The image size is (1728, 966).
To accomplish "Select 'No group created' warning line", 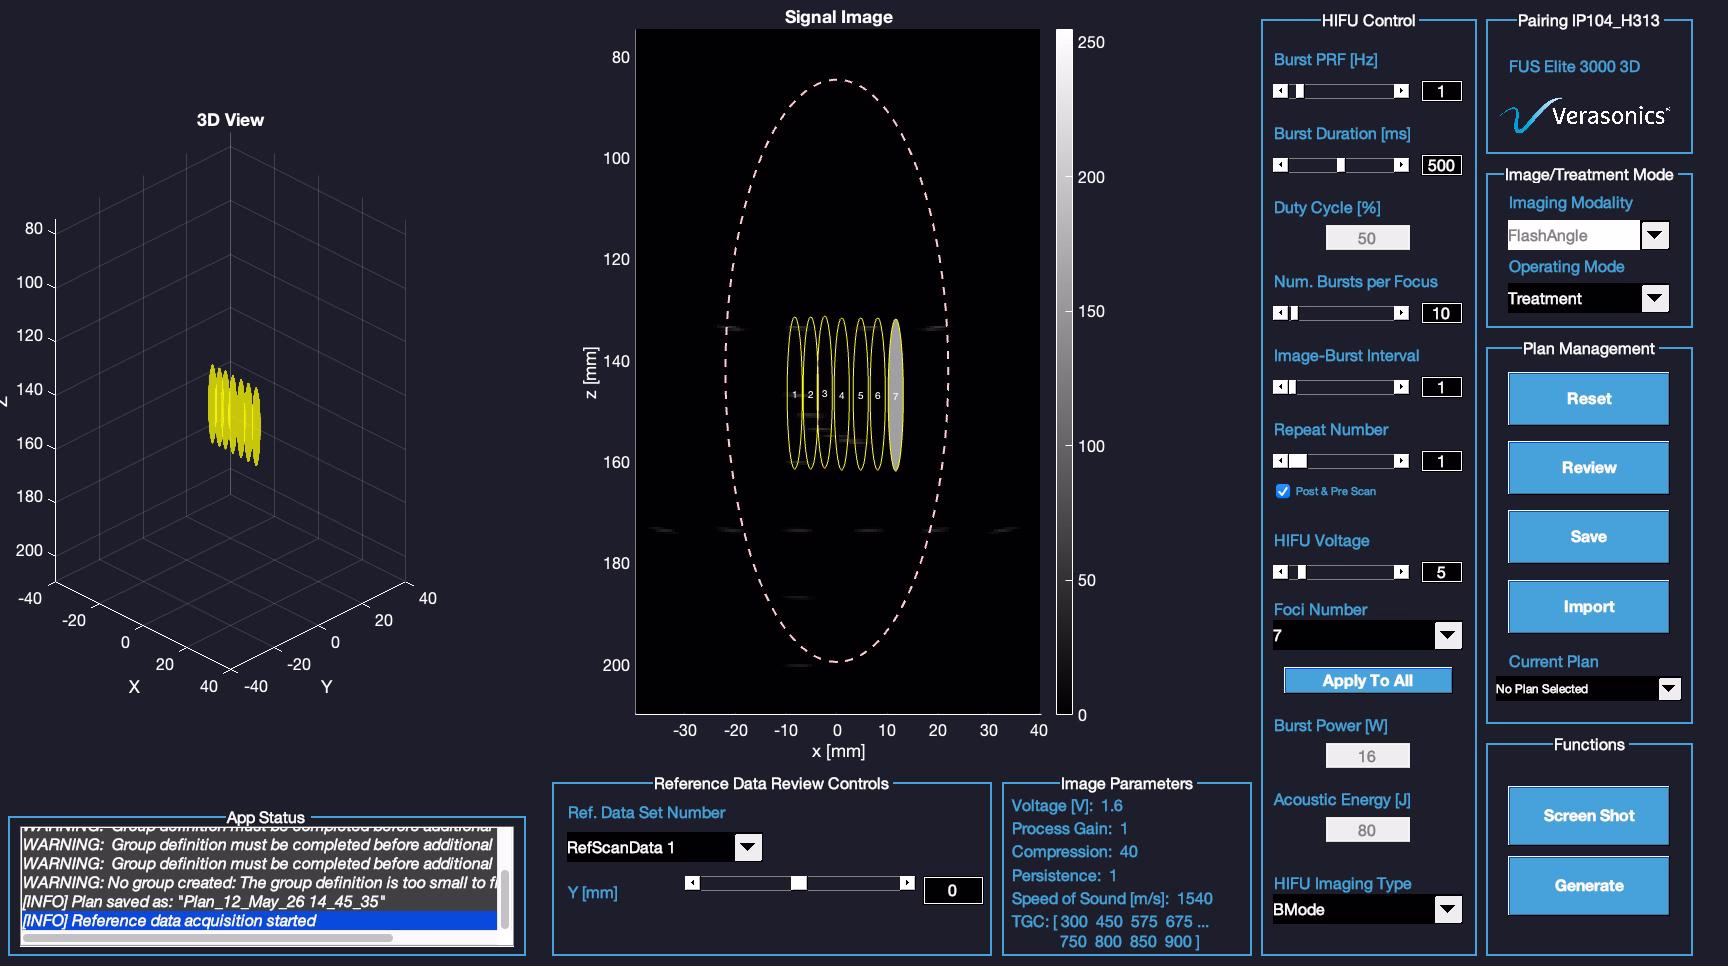I will 259,882.
